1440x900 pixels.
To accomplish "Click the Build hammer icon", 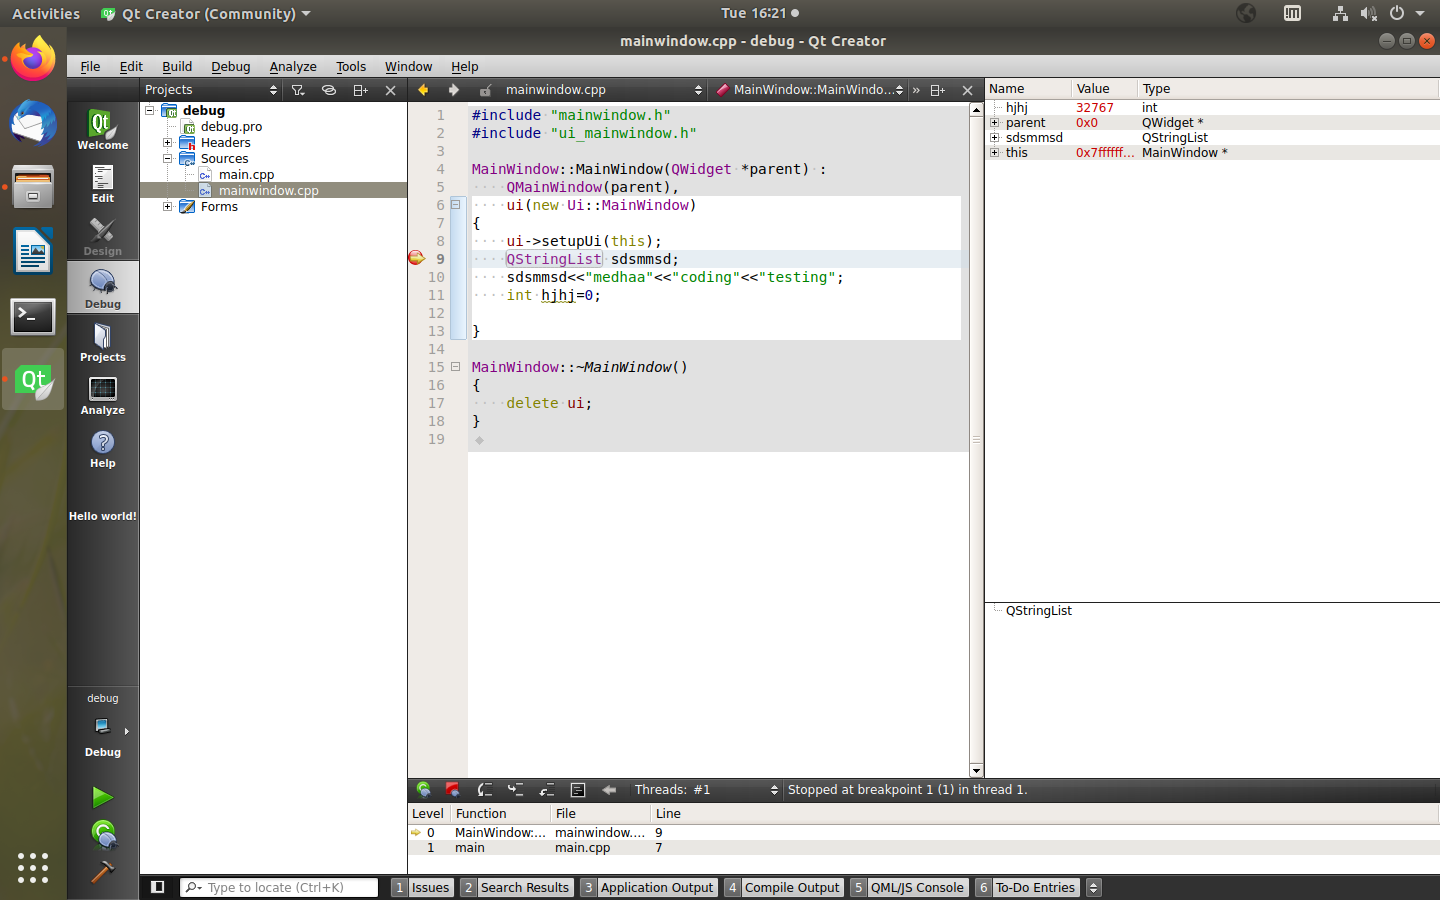I will pyautogui.click(x=102, y=872).
